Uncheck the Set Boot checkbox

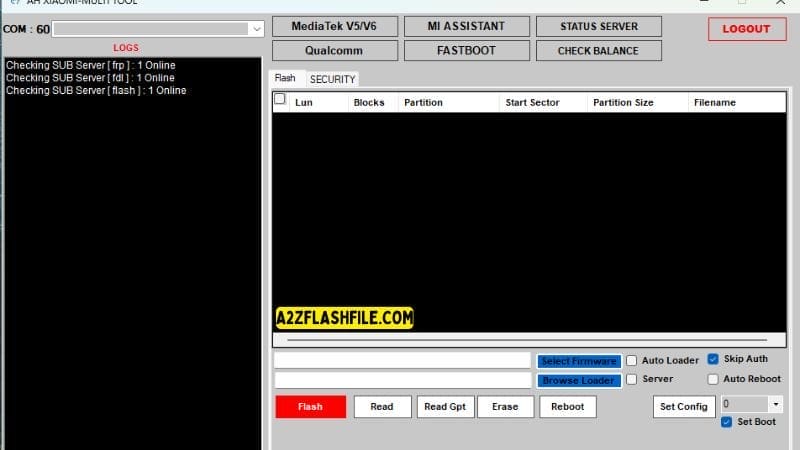[727, 422]
